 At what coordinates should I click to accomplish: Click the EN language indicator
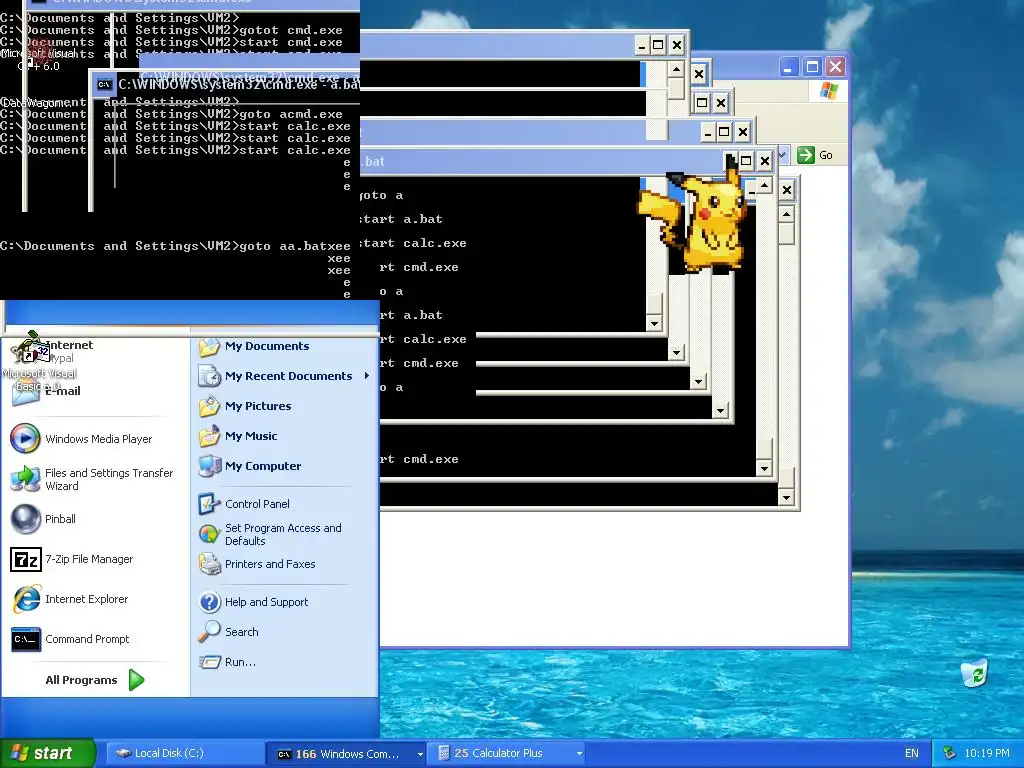point(912,753)
